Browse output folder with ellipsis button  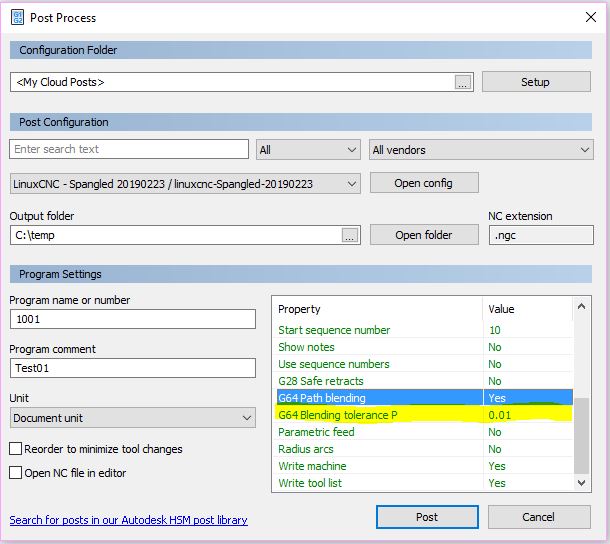[349, 235]
